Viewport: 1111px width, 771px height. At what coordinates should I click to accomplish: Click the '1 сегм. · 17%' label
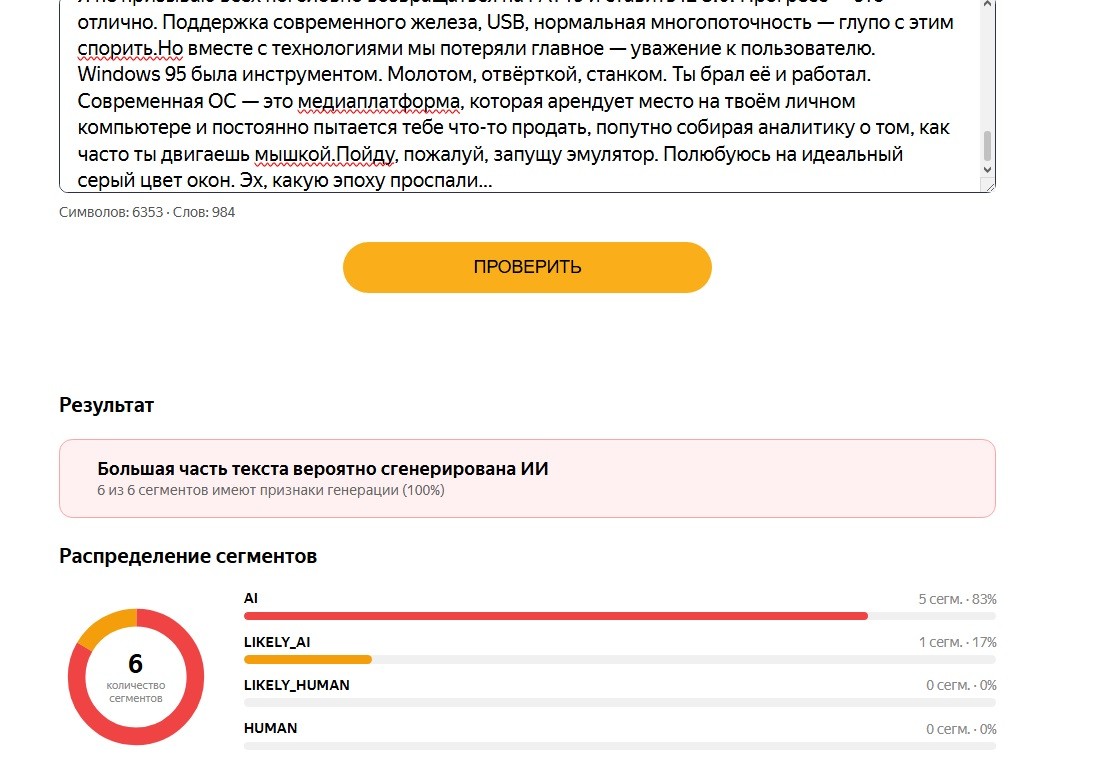957,642
